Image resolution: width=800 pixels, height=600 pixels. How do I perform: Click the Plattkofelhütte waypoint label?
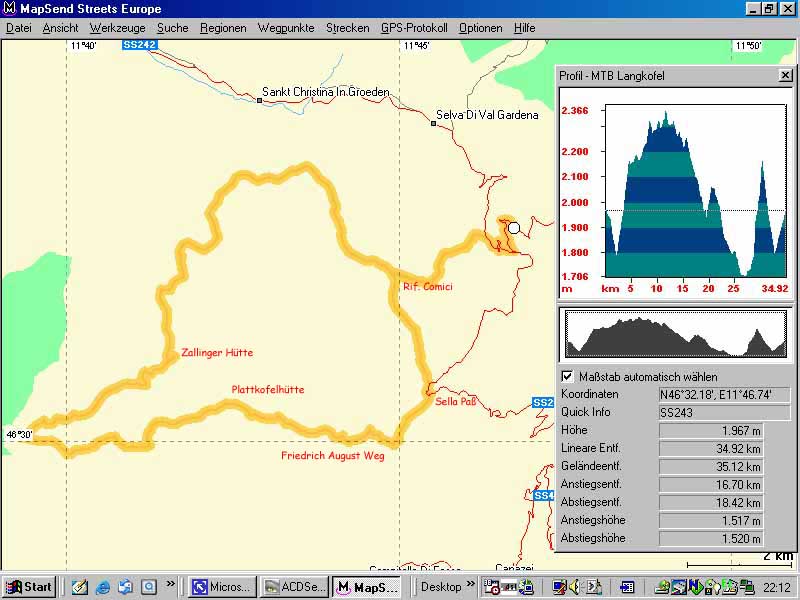[268, 389]
